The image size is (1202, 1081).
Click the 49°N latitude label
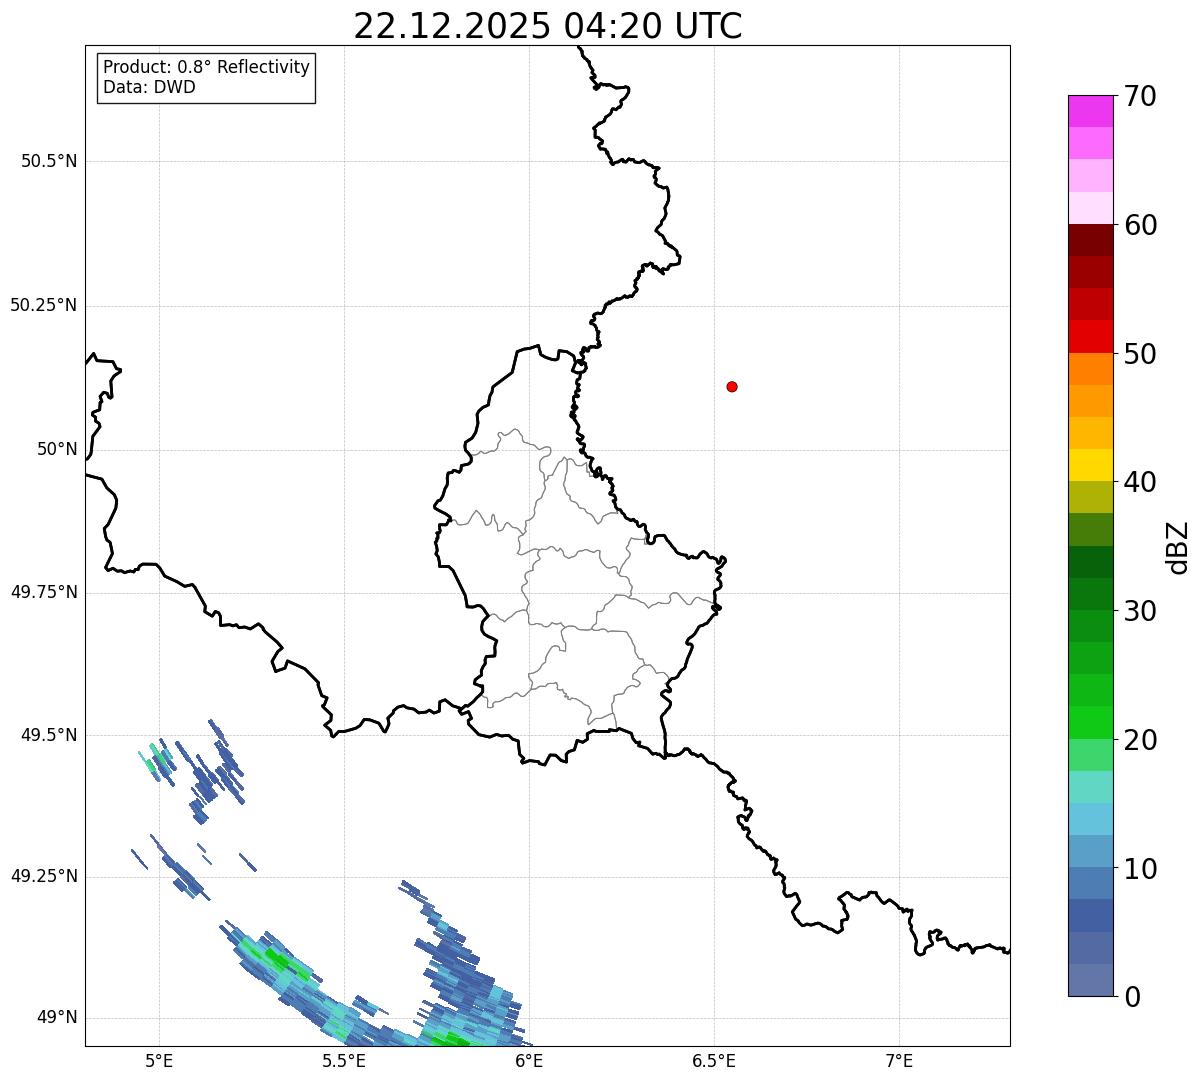pyautogui.click(x=58, y=1017)
